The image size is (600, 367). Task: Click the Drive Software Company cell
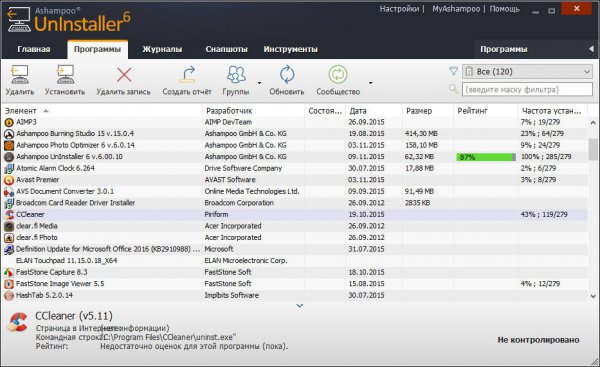pos(243,168)
